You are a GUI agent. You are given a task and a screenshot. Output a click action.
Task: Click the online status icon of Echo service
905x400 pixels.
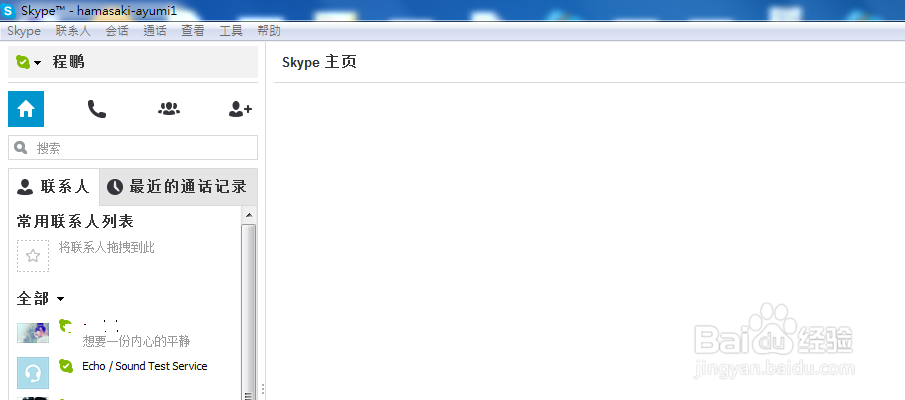66,365
